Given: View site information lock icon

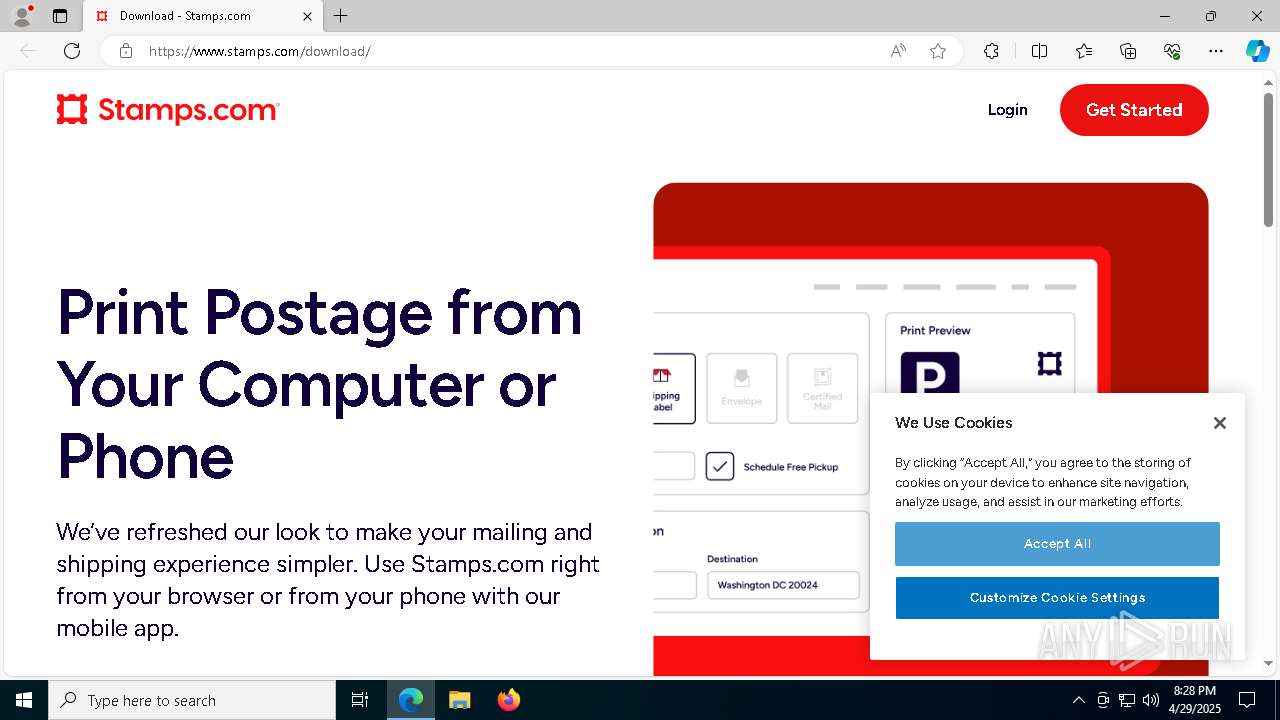Looking at the screenshot, I should pos(126,51).
